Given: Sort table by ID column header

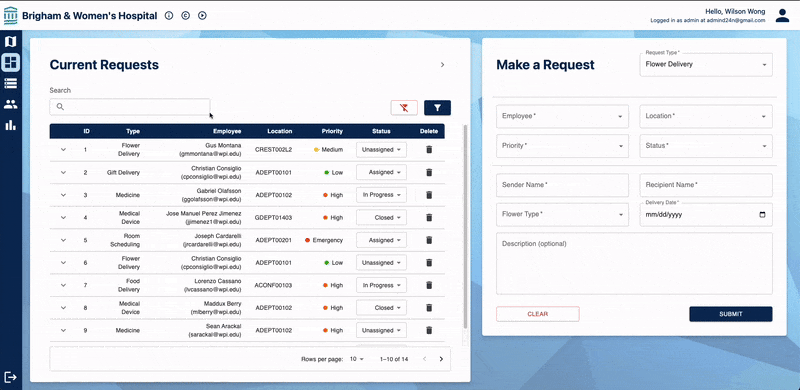Looking at the screenshot, I should tap(87, 131).
